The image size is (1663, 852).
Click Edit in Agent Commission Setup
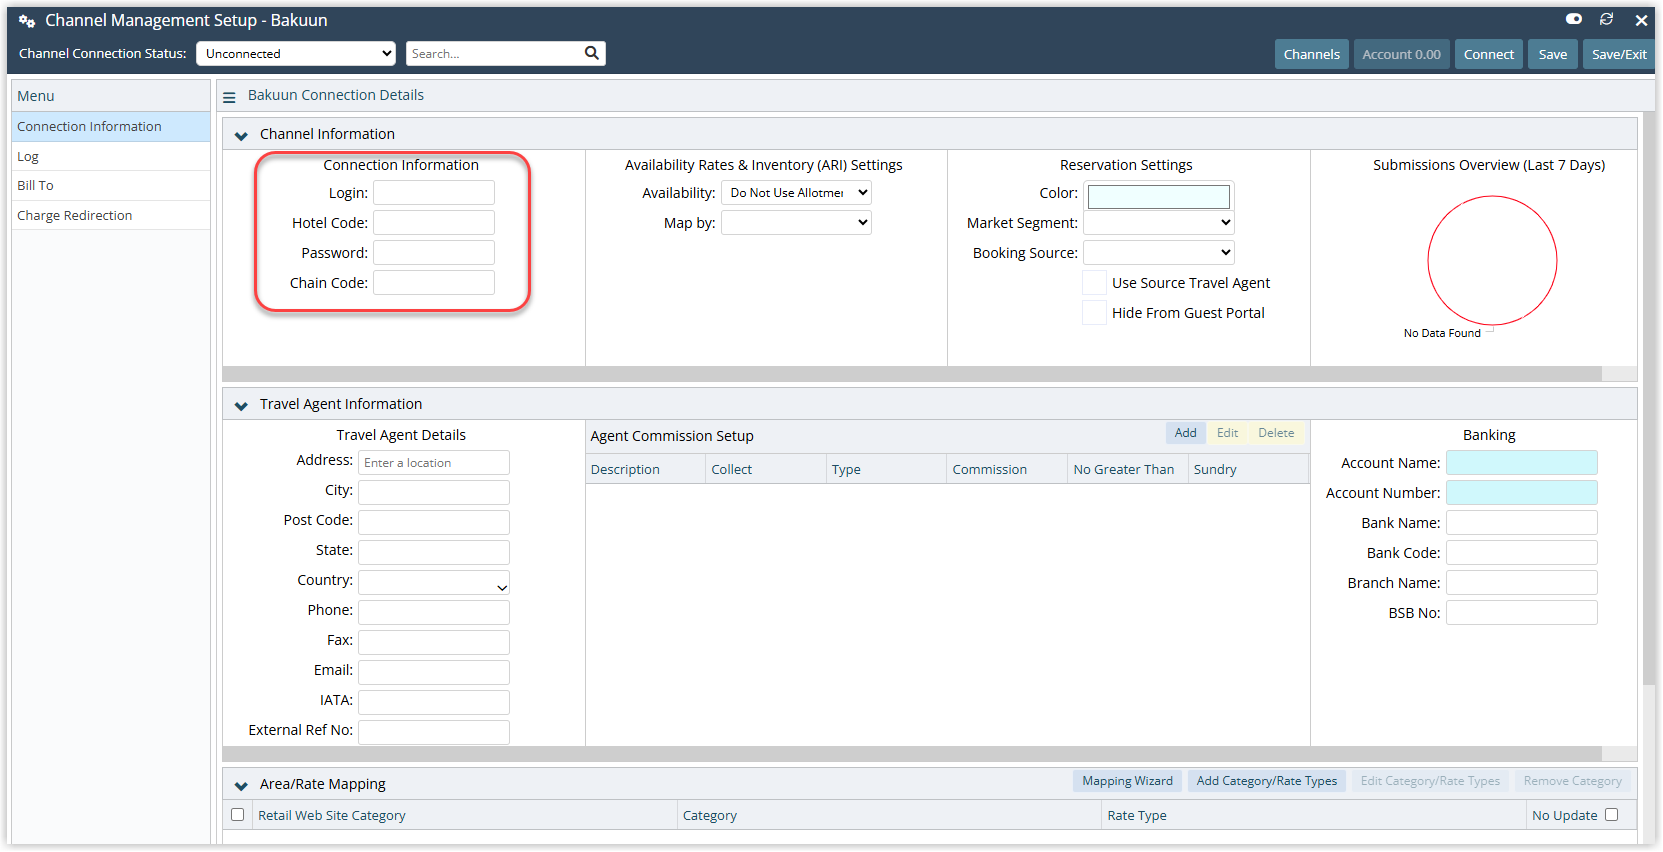[1227, 433]
